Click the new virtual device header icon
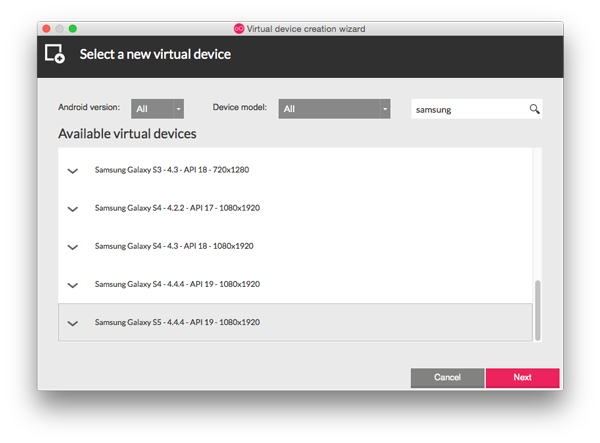The height and width of the screenshot is (443, 600). pyautogui.click(x=55, y=54)
